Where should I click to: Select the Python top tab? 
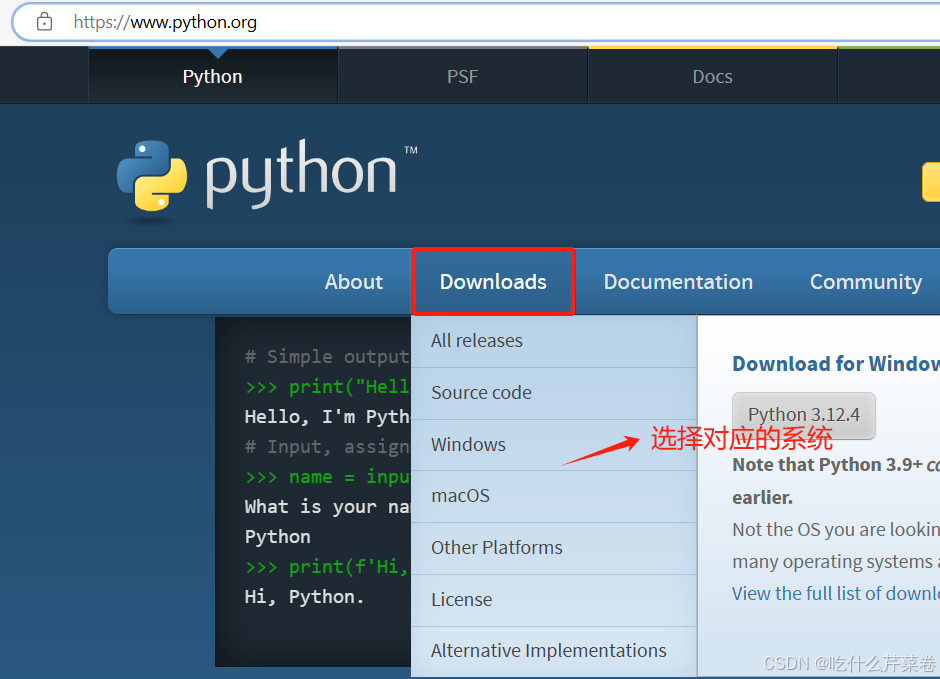tap(213, 76)
